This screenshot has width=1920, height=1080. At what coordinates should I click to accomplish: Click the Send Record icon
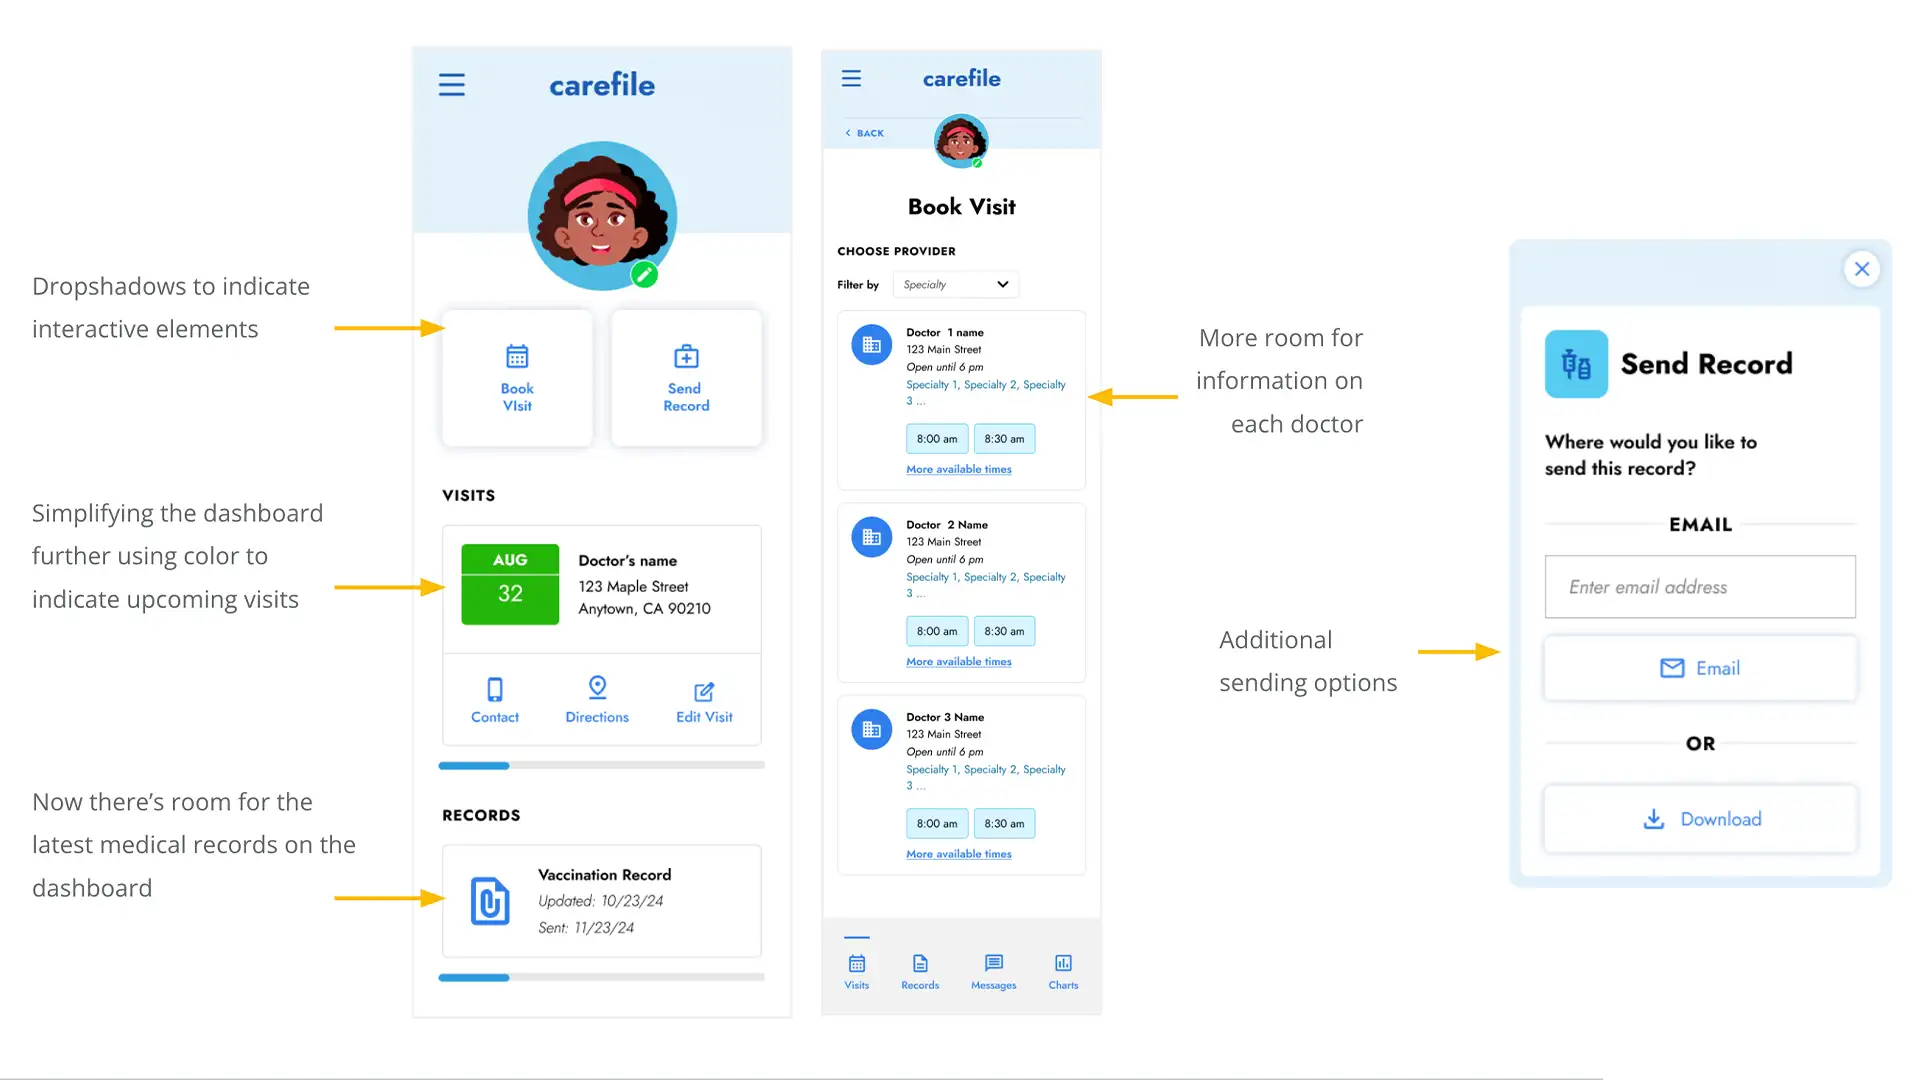[686, 356]
